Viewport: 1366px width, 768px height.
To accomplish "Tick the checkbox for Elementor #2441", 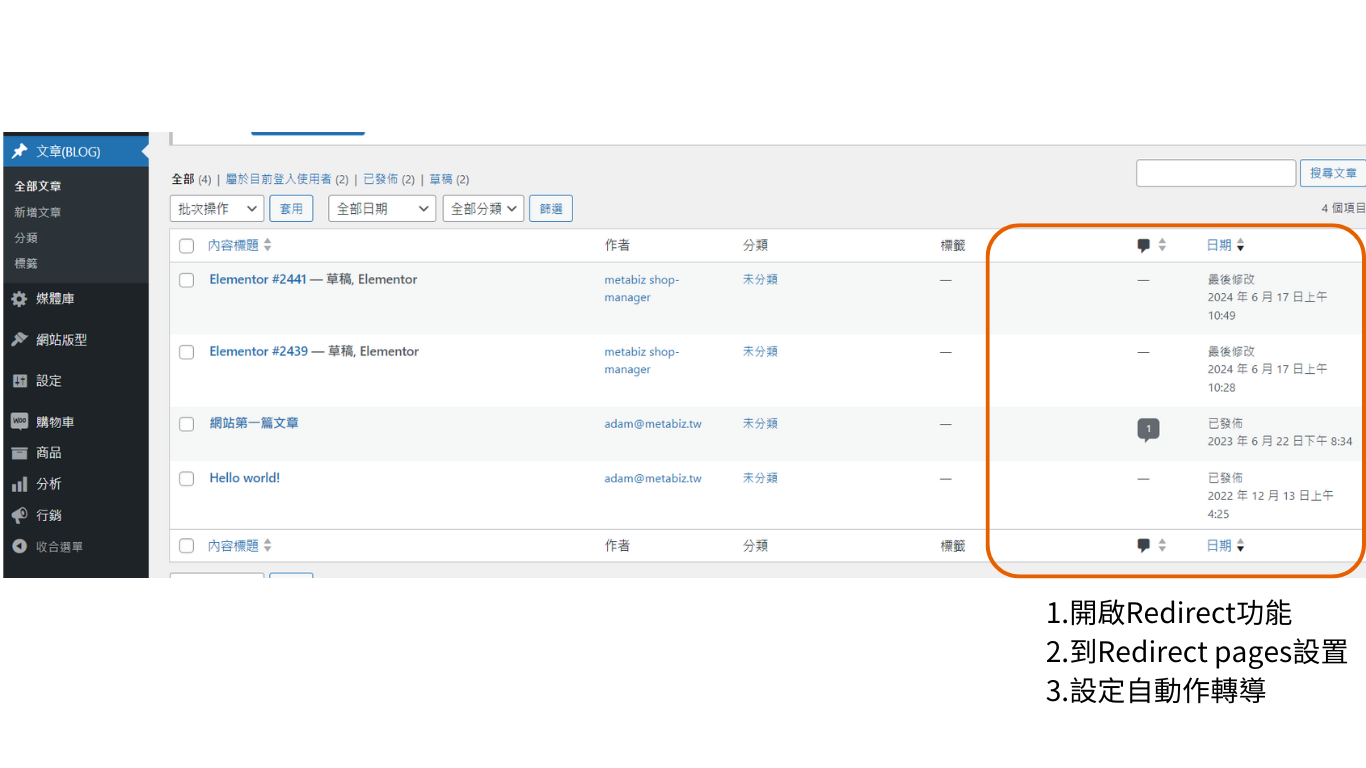I will pos(186,280).
